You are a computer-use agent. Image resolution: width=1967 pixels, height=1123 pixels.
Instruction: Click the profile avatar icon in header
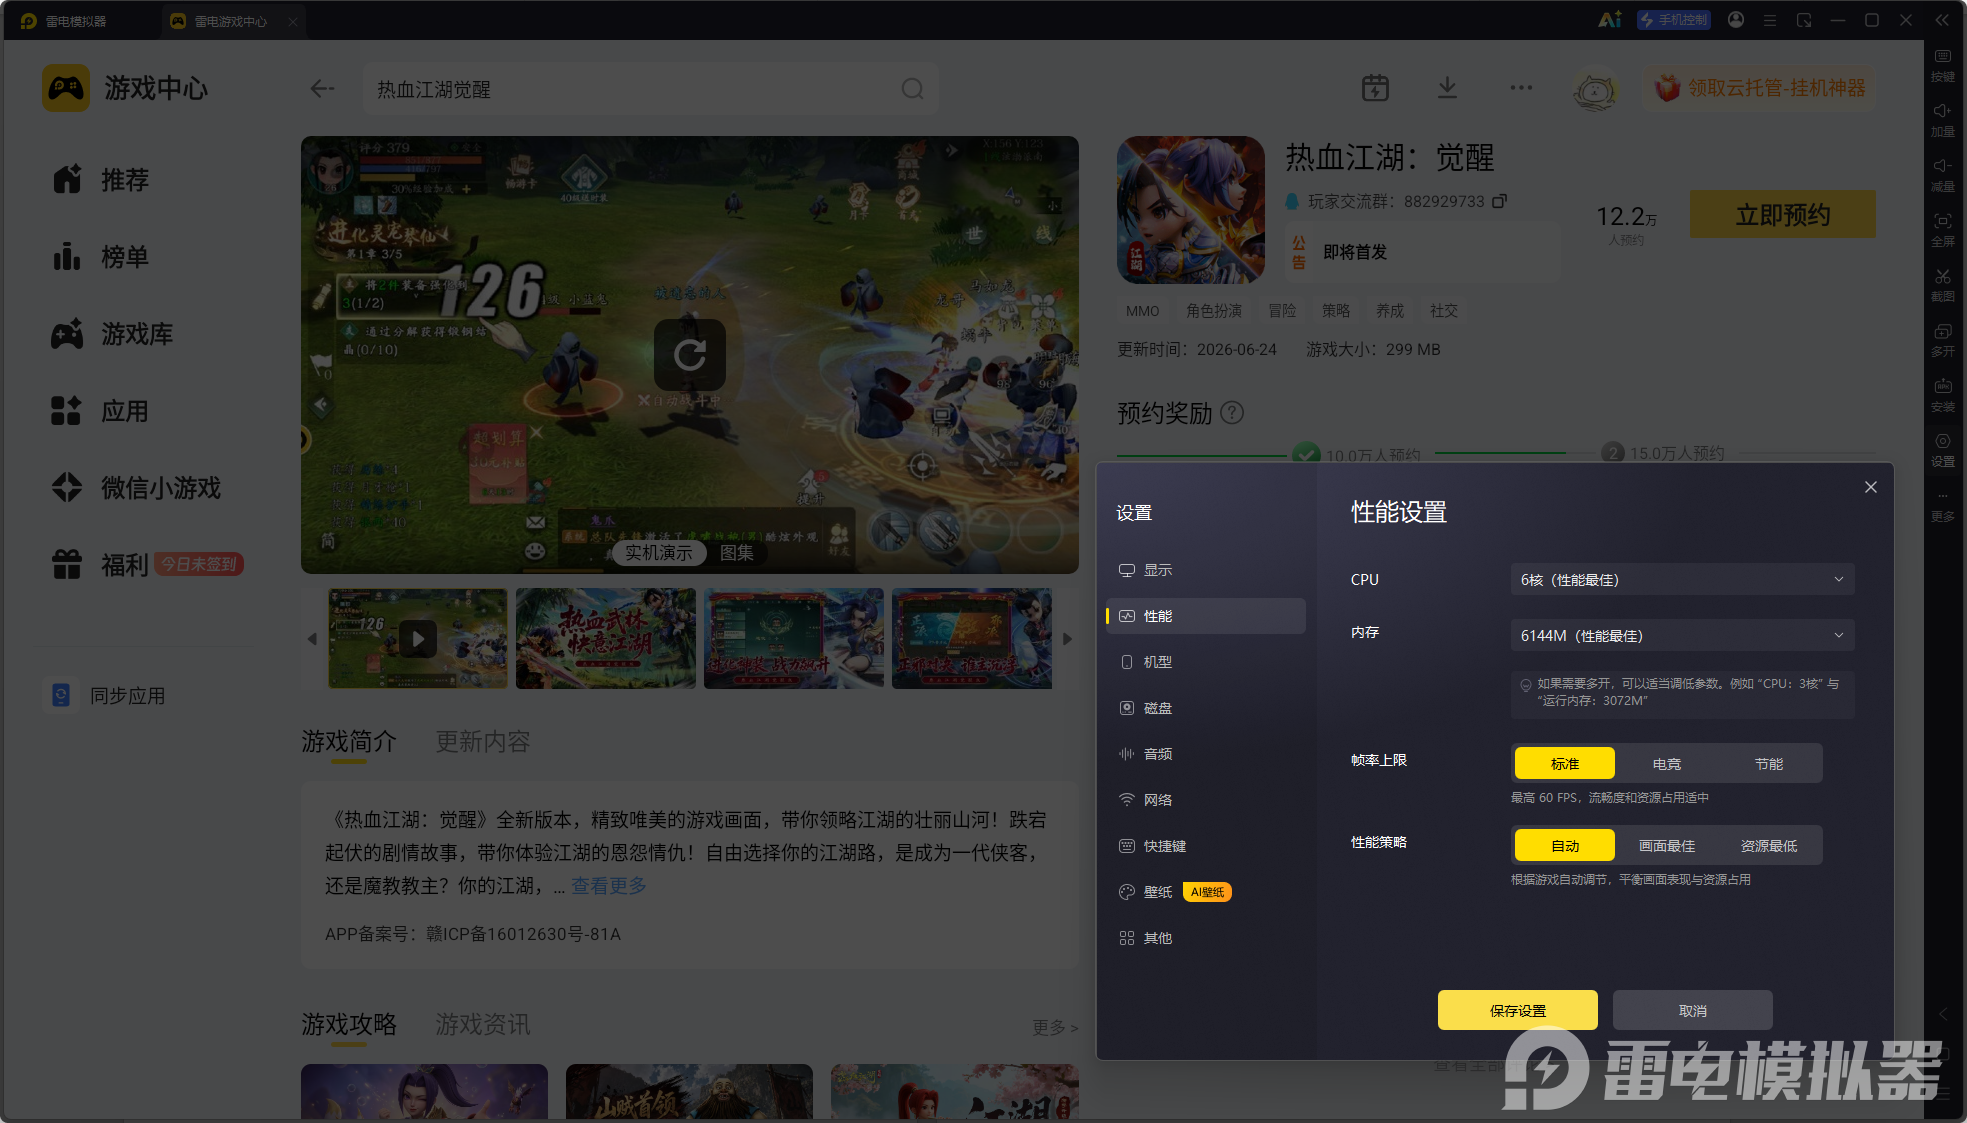click(x=1595, y=90)
